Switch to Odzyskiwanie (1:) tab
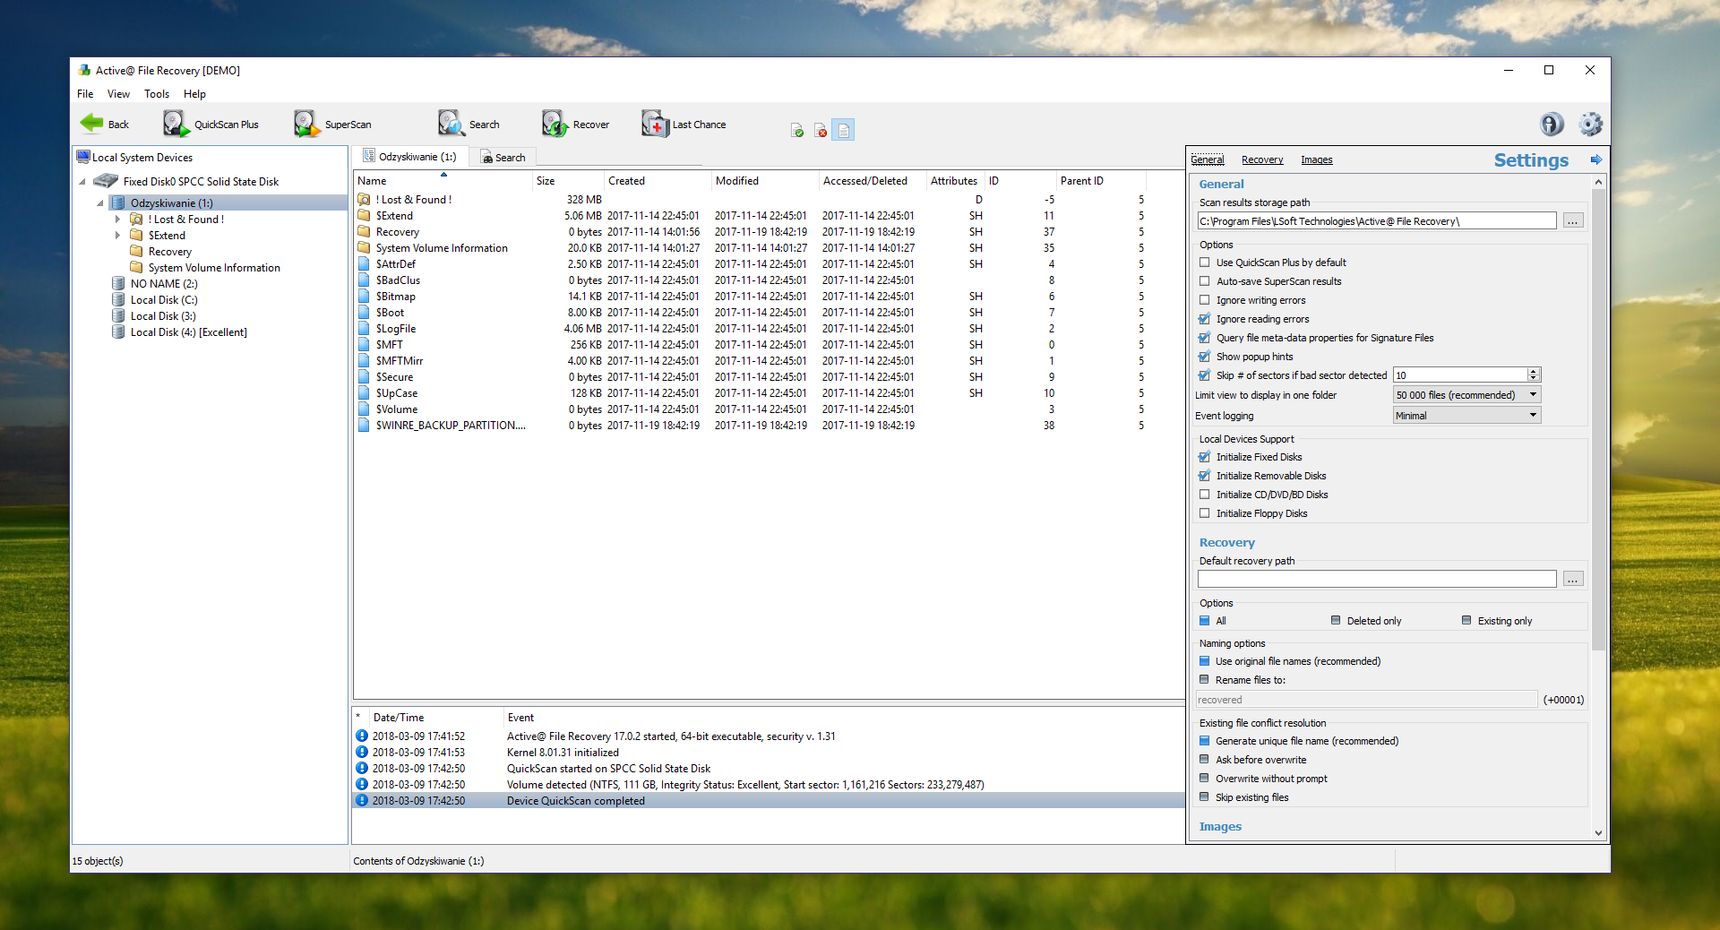This screenshot has height=930, width=1720. pyautogui.click(x=409, y=157)
